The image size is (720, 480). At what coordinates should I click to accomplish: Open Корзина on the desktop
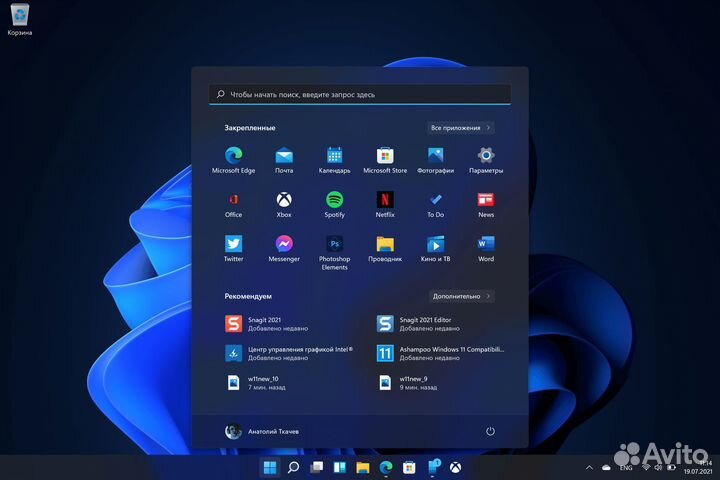point(20,20)
